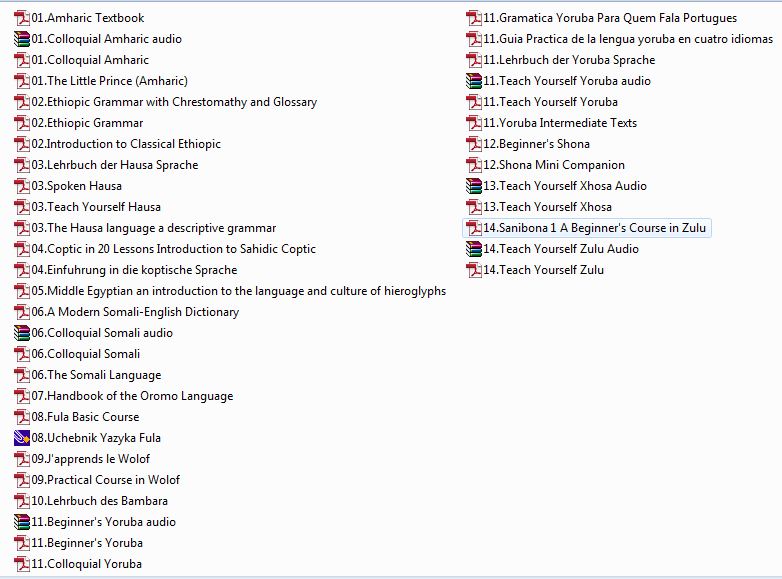Select the file Sanibona 1 A Beginner's Course in Zulu
The image size is (782, 579).
point(594,228)
